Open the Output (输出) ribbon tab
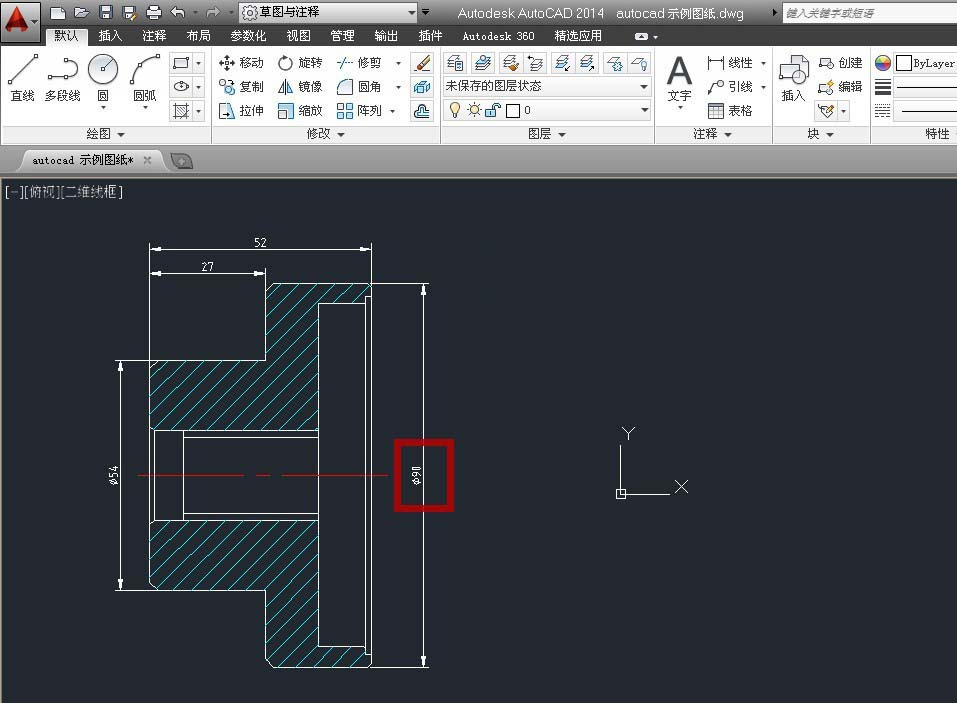 click(386, 36)
